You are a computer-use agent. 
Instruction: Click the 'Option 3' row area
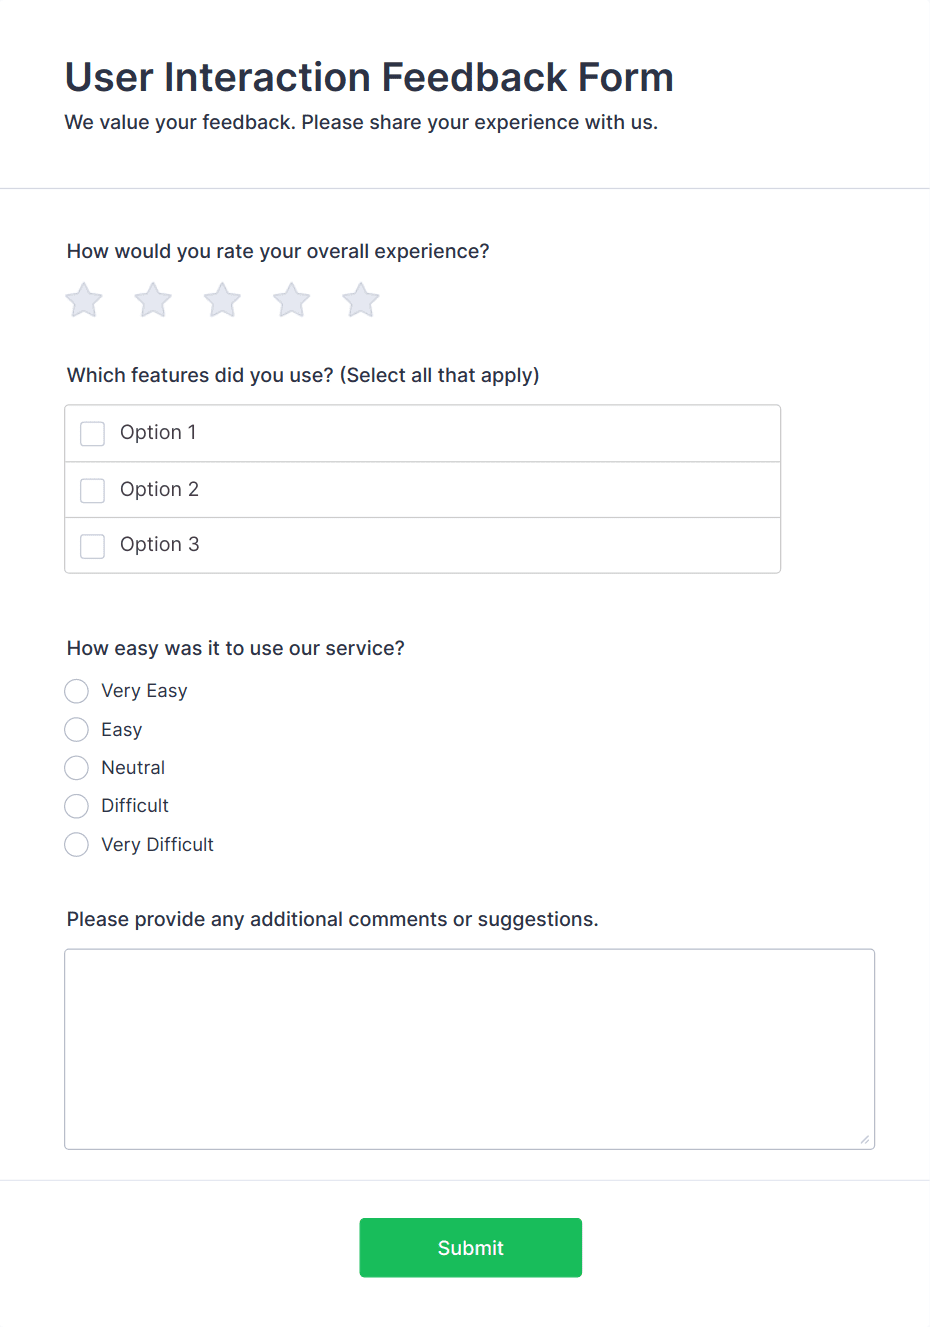click(420, 545)
